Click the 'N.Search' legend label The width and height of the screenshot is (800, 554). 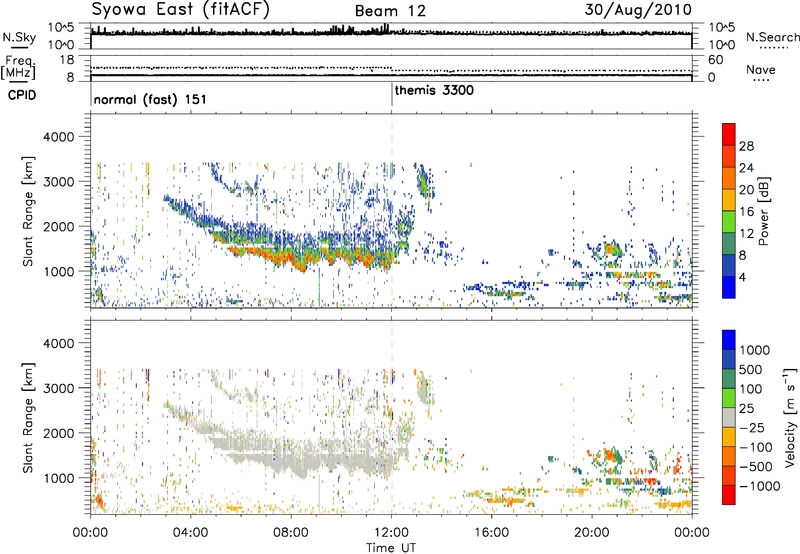pyautogui.click(x=772, y=37)
